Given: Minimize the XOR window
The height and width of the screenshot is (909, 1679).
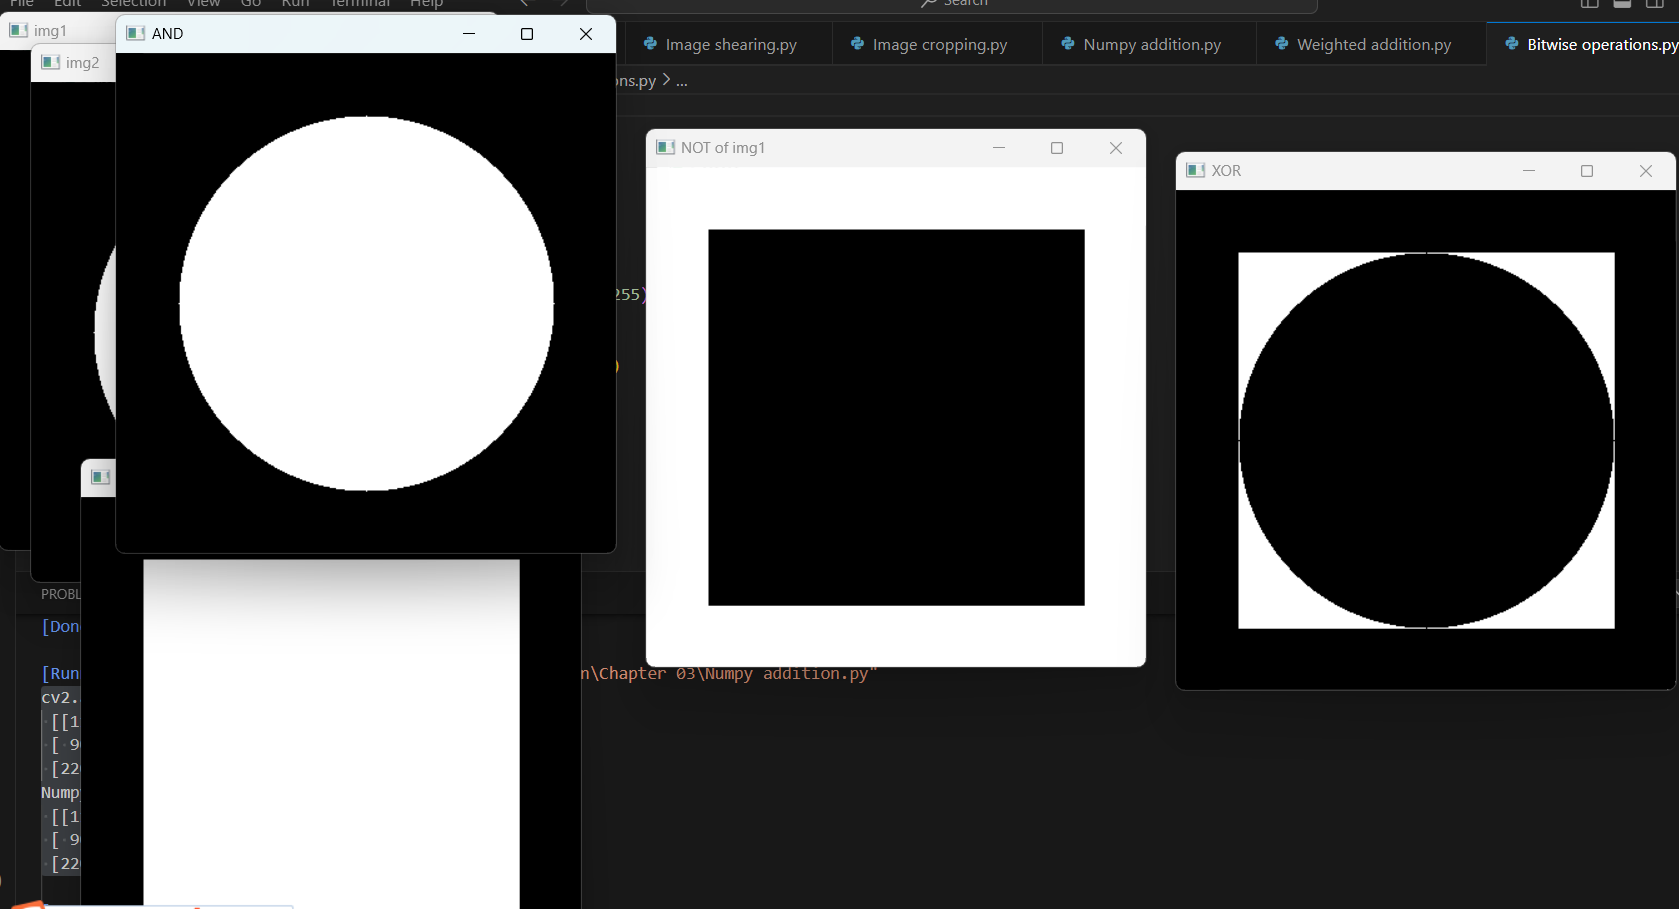Looking at the screenshot, I should [1528, 171].
